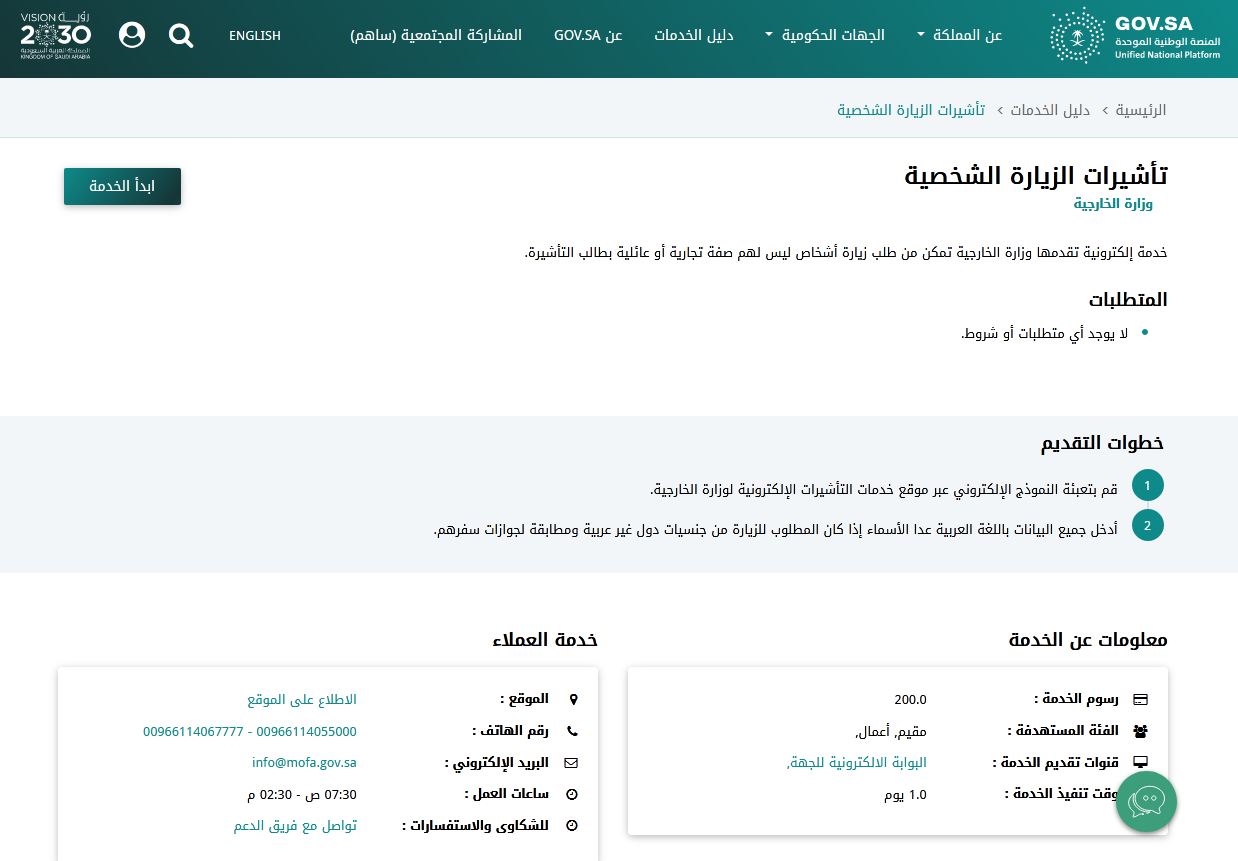The image size is (1238, 861).
Task: Open the search on the GOV.SA header
Action: pyautogui.click(x=181, y=35)
